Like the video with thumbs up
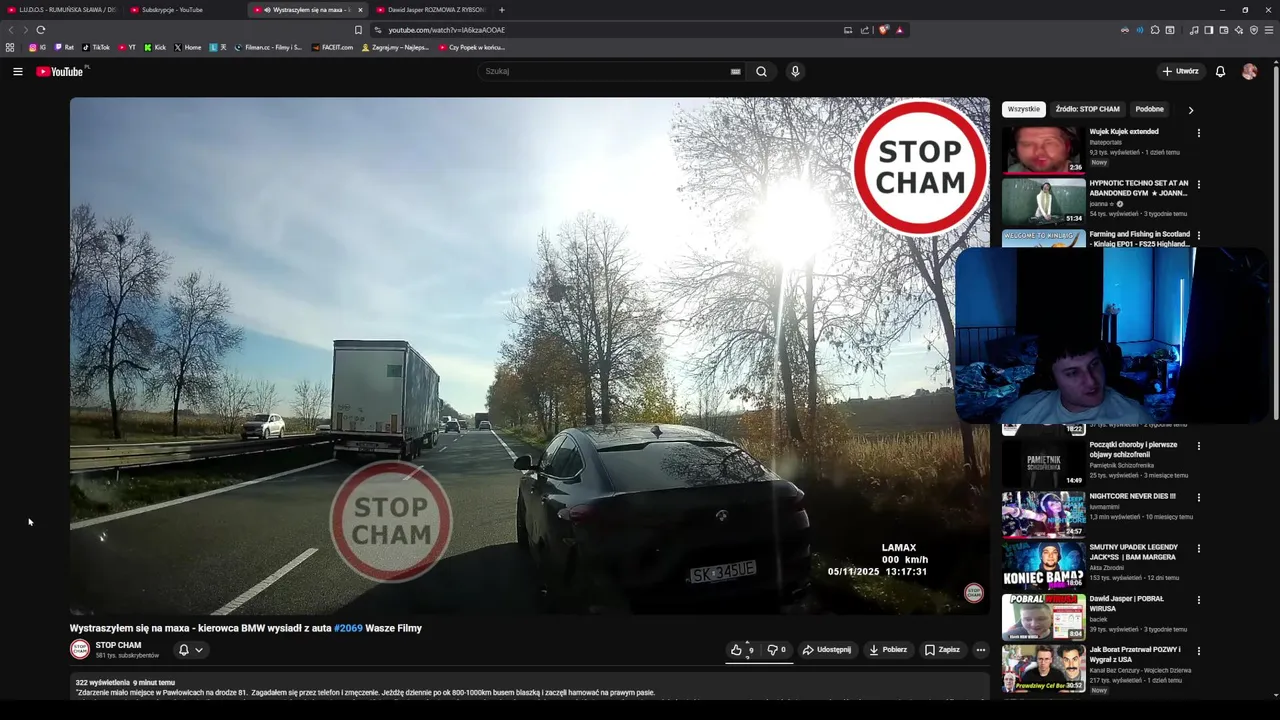 tap(741, 650)
